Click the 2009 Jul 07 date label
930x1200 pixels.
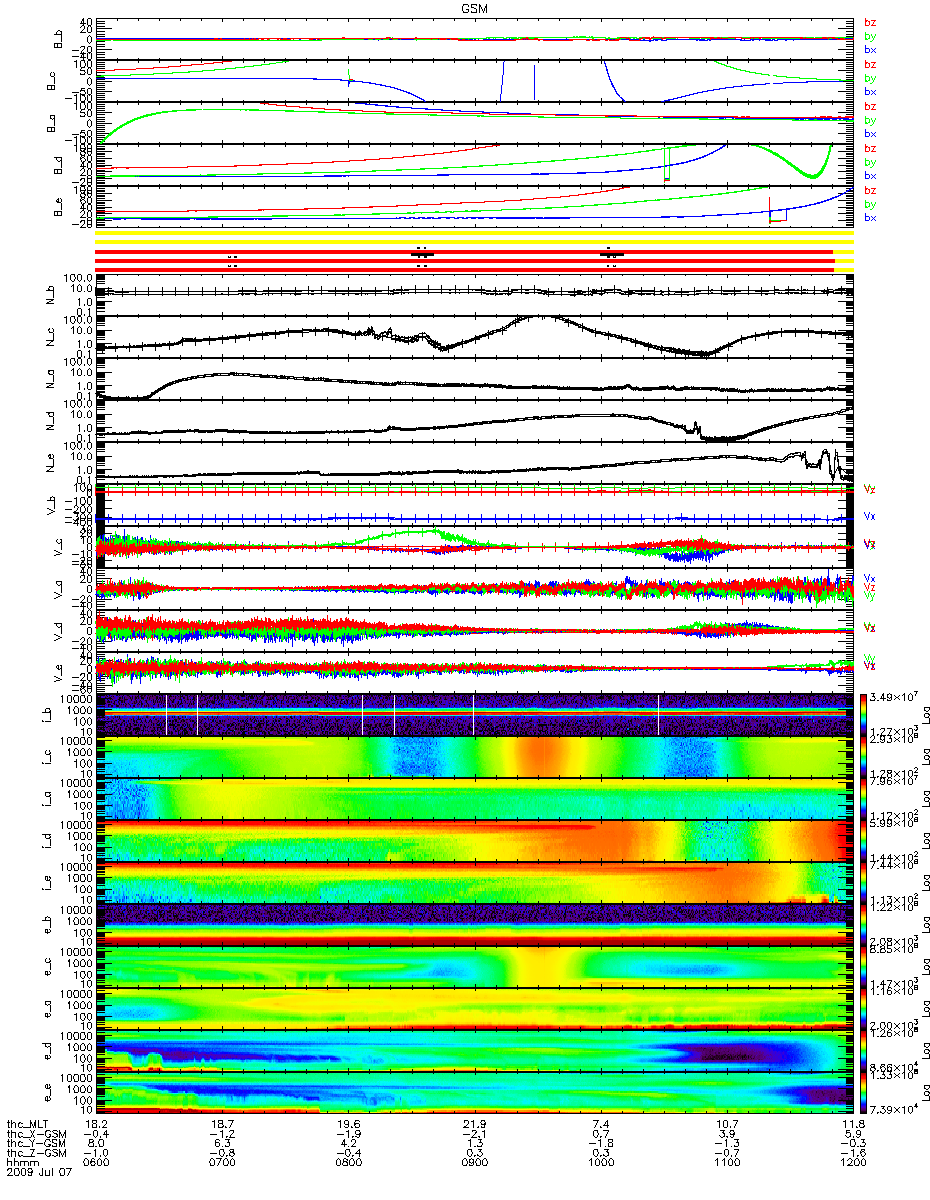[x=37, y=1174]
